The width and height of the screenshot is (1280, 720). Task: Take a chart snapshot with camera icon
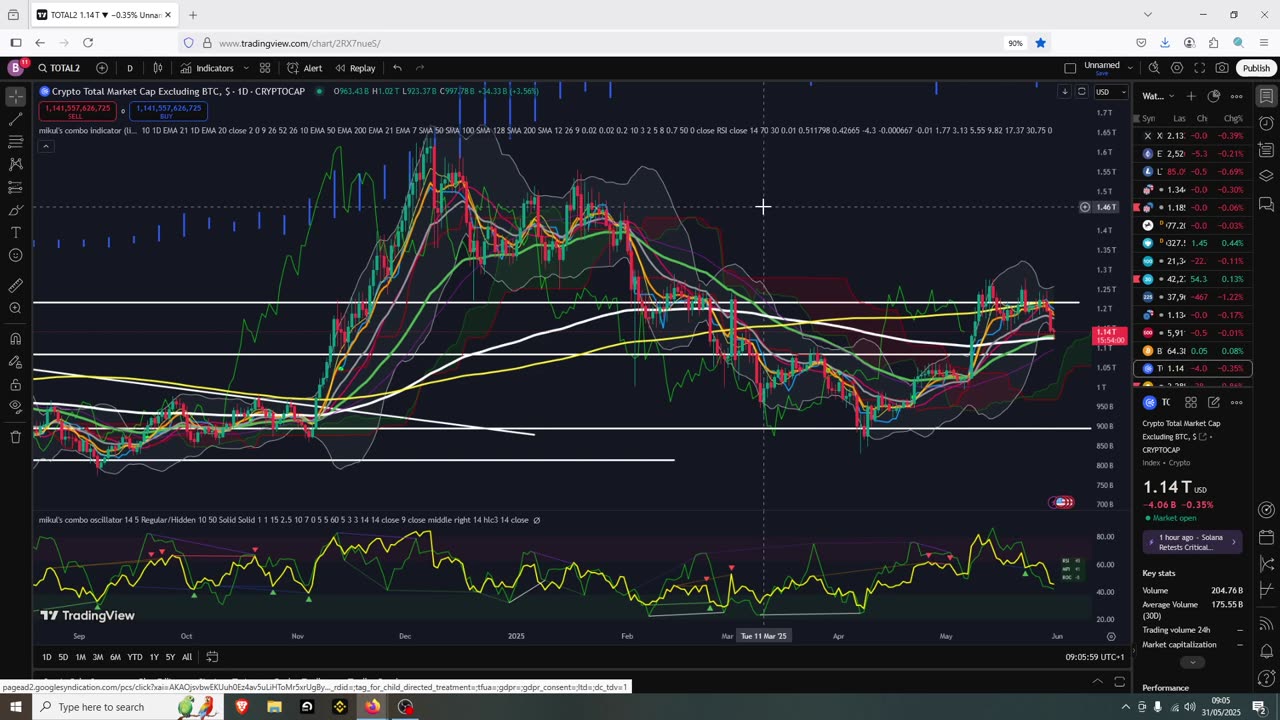point(1222,68)
